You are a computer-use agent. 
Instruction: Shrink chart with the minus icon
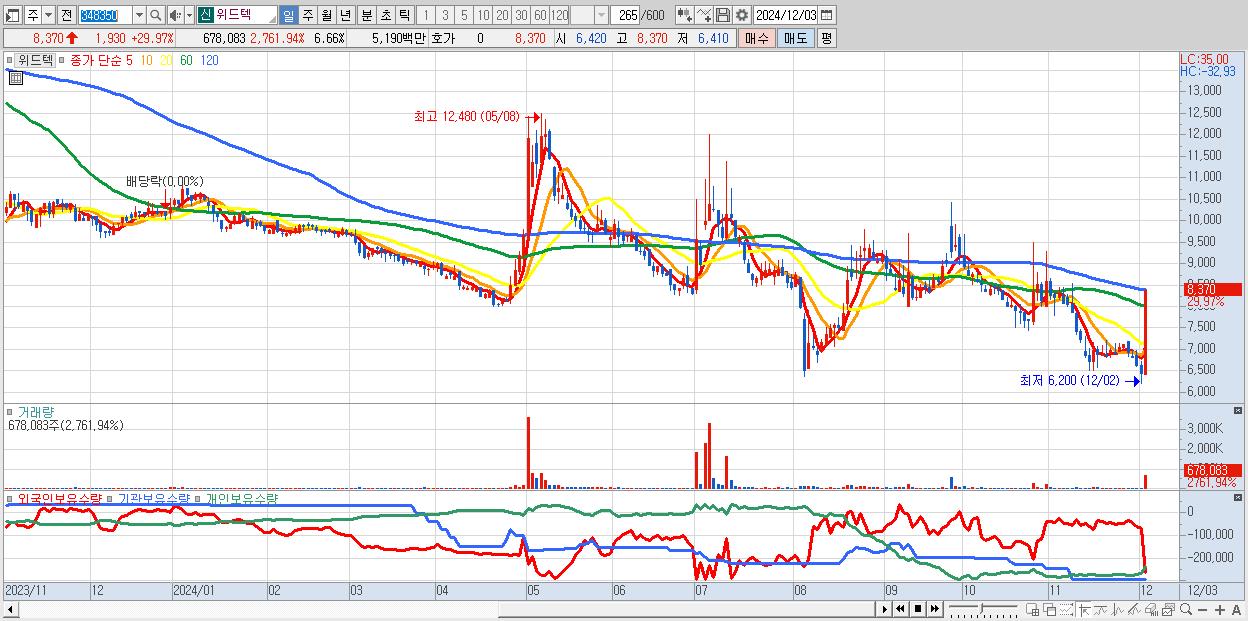point(1202,610)
